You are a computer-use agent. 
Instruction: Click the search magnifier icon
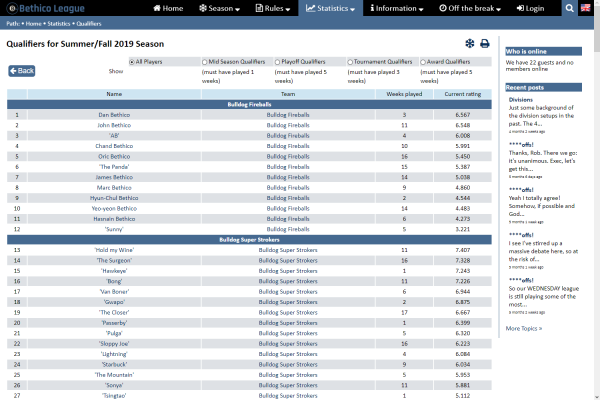point(568,8)
